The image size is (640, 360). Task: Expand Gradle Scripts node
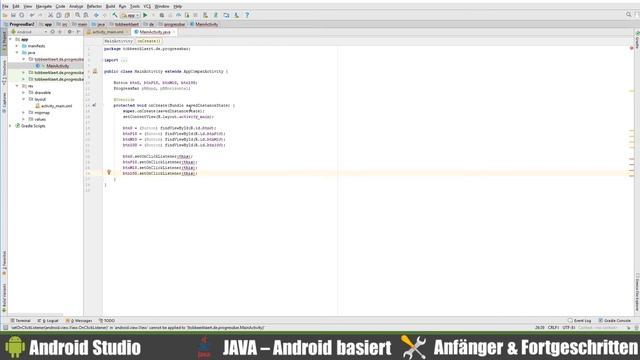click(11, 126)
